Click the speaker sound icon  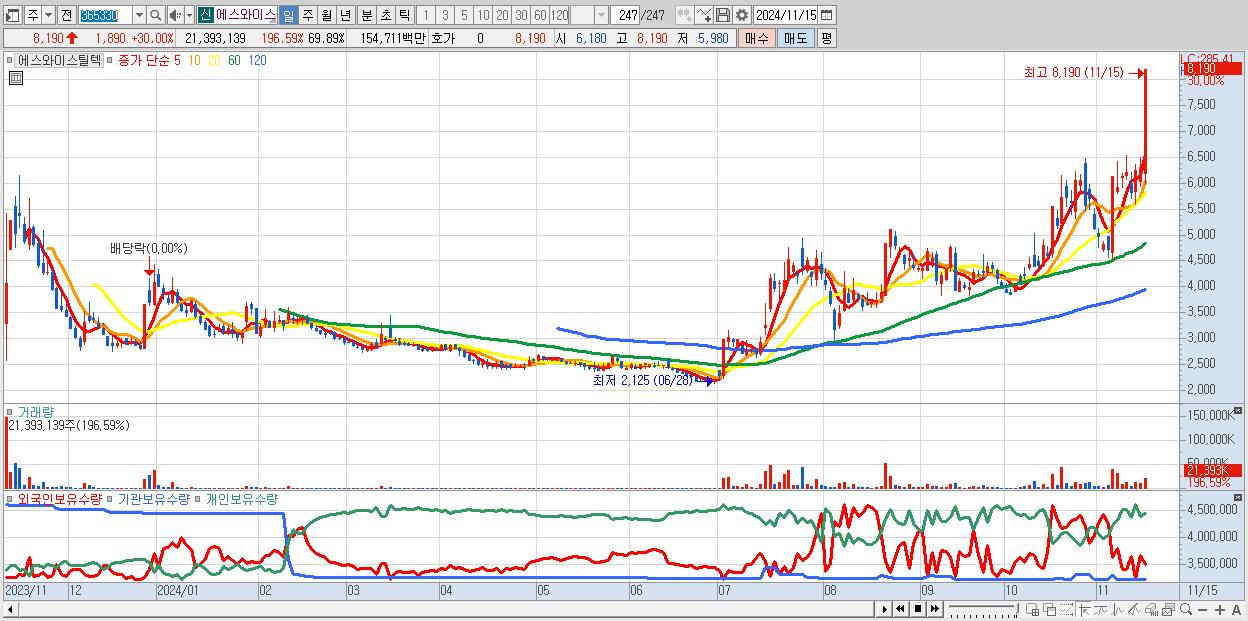pos(174,15)
